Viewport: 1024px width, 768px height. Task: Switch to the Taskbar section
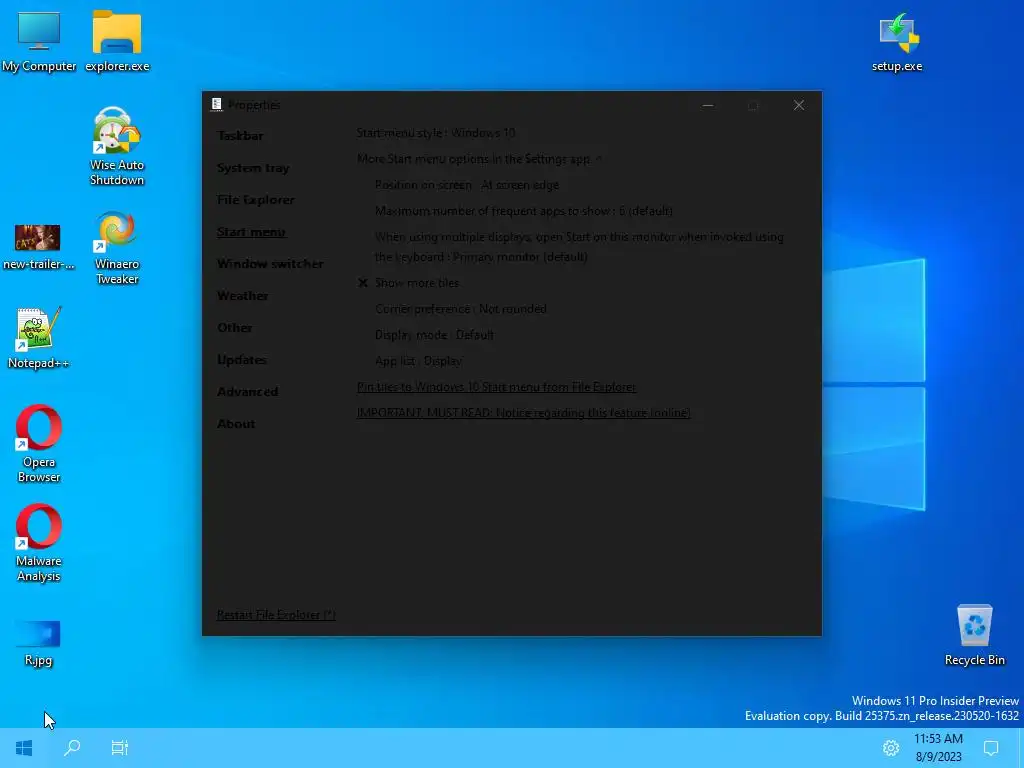[240, 136]
